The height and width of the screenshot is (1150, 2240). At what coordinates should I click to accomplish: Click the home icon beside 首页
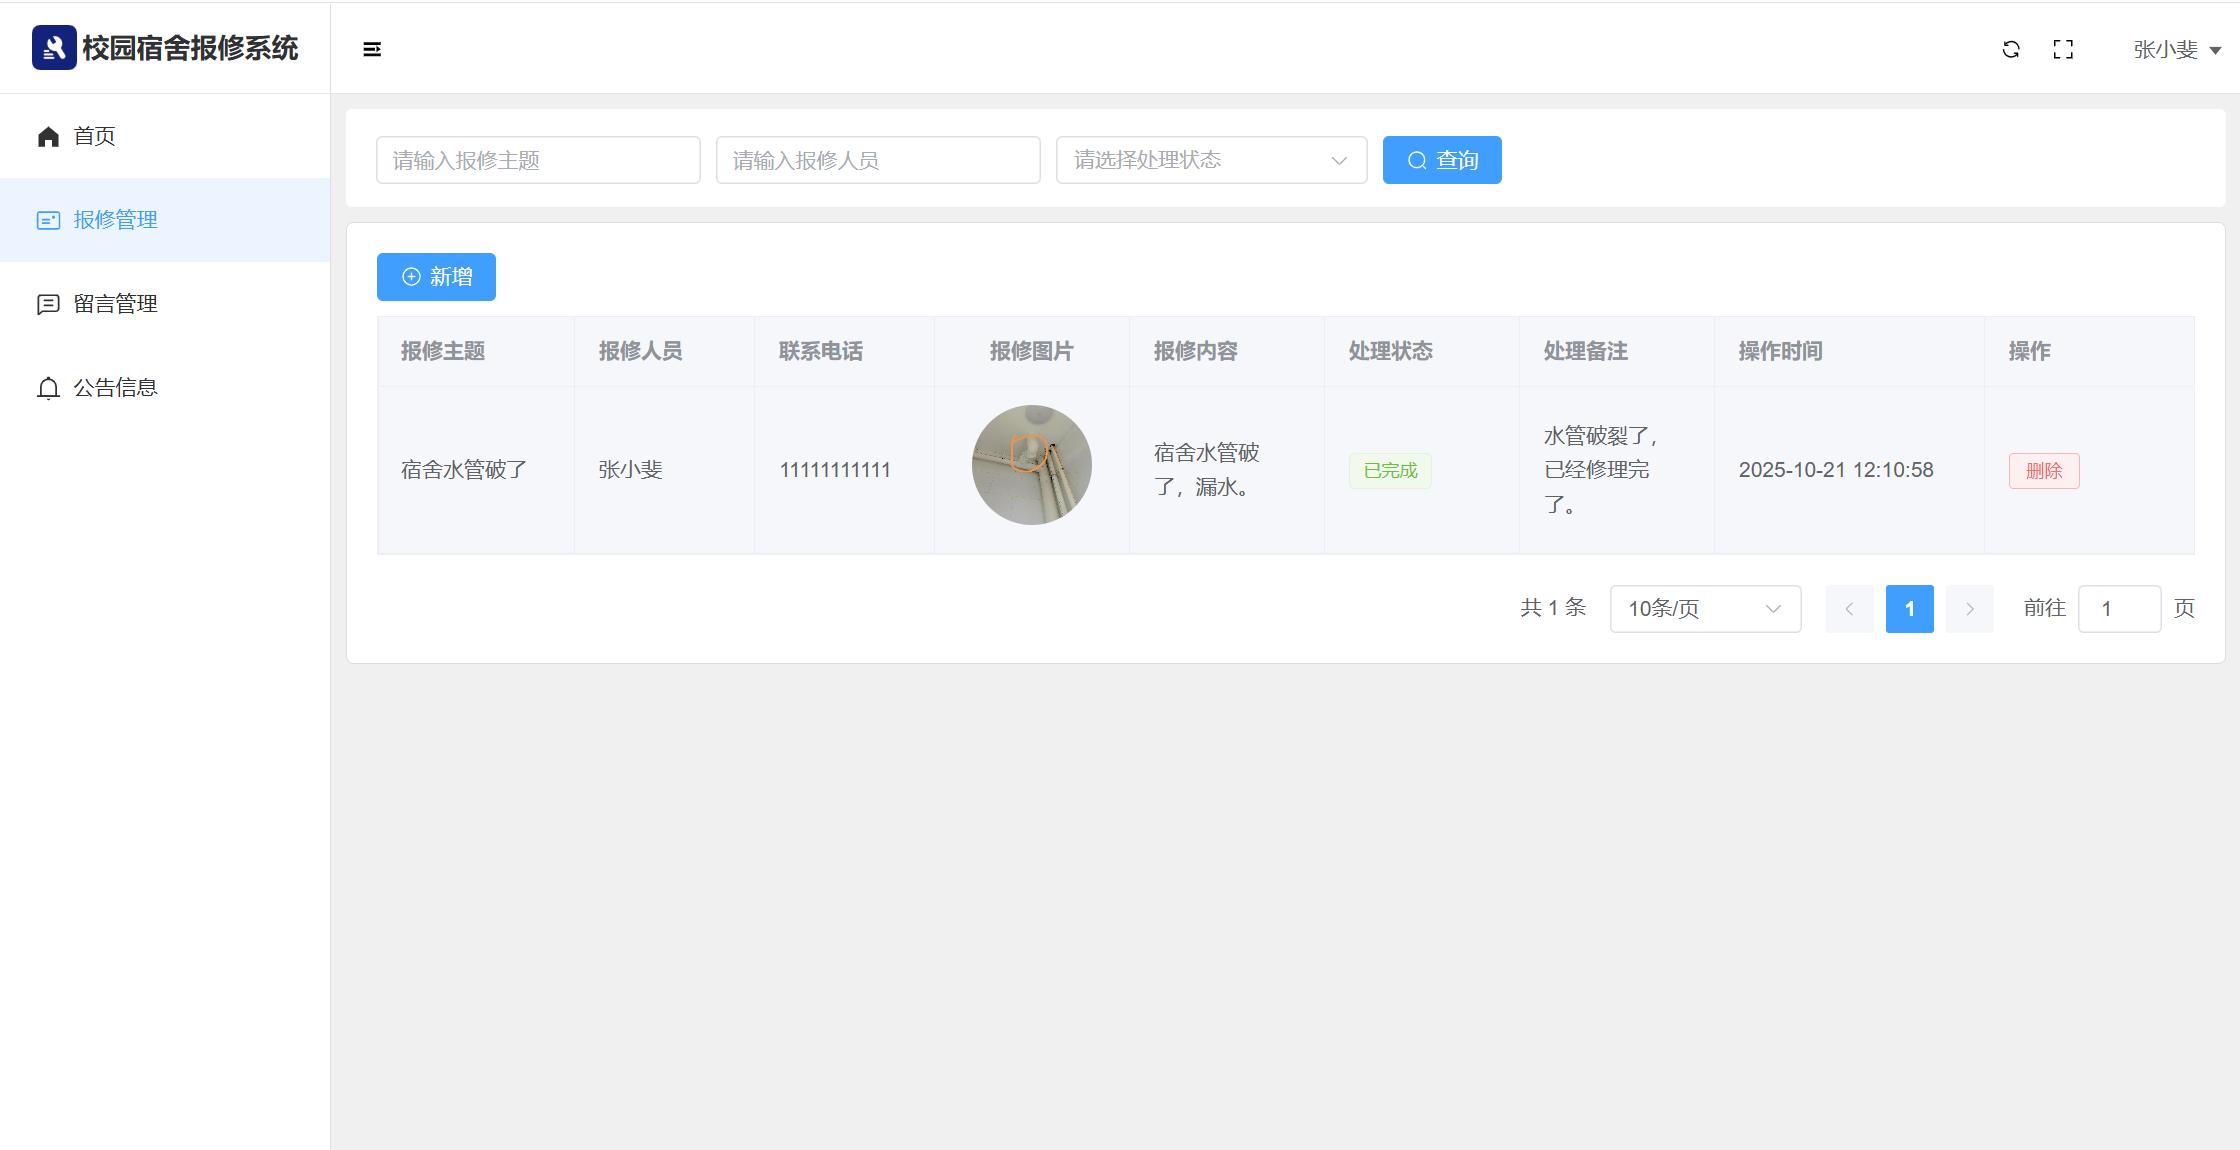coord(48,136)
